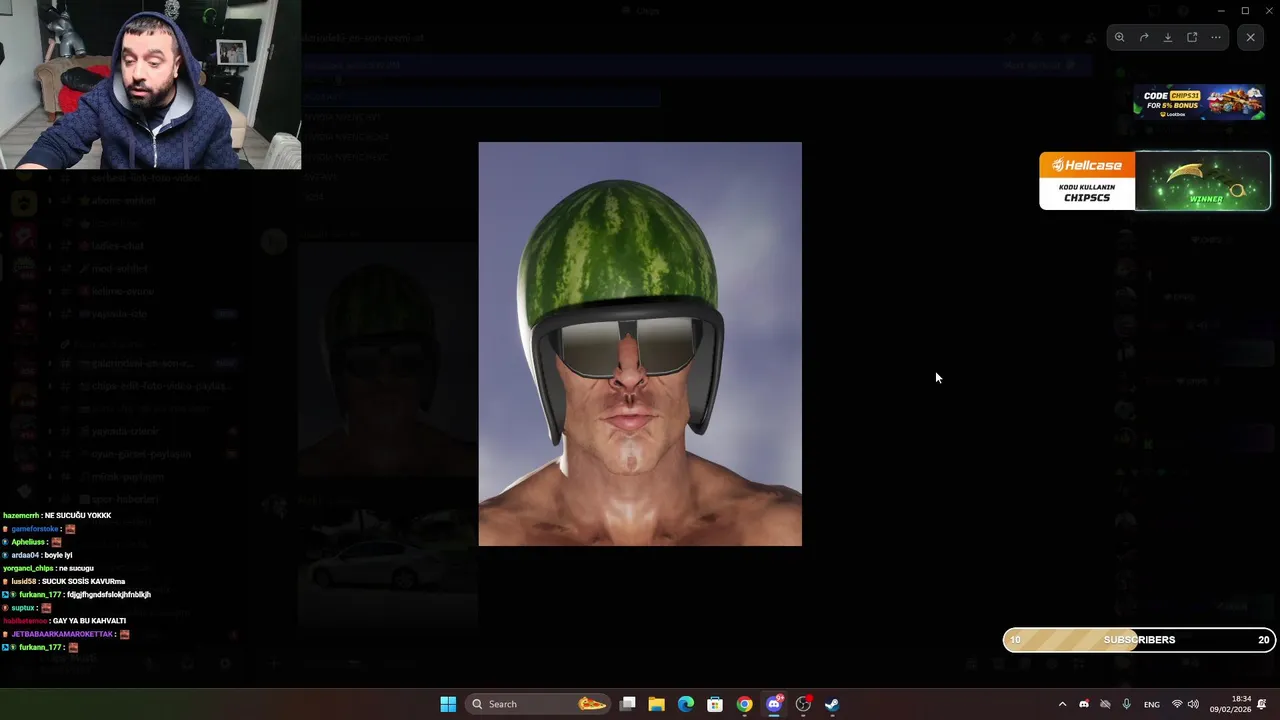Open the Wi-Fi network flyout

point(1177,704)
